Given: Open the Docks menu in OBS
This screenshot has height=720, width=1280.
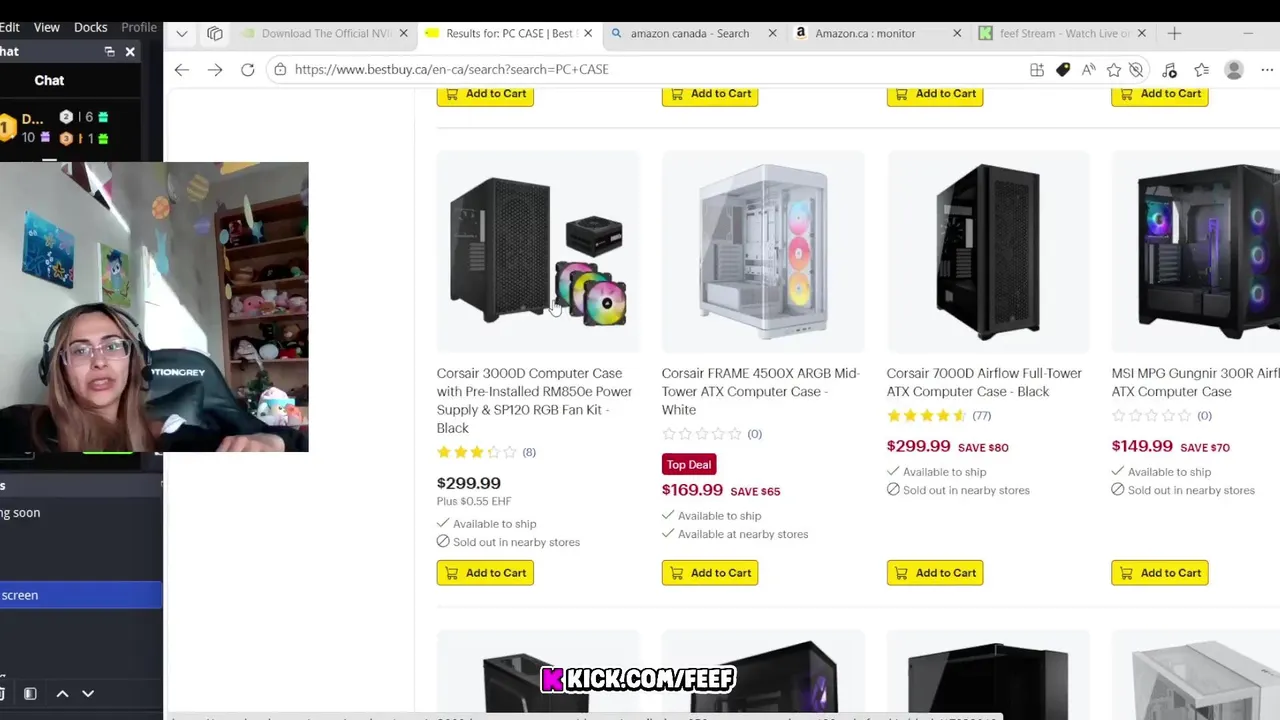Looking at the screenshot, I should (x=90, y=27).
